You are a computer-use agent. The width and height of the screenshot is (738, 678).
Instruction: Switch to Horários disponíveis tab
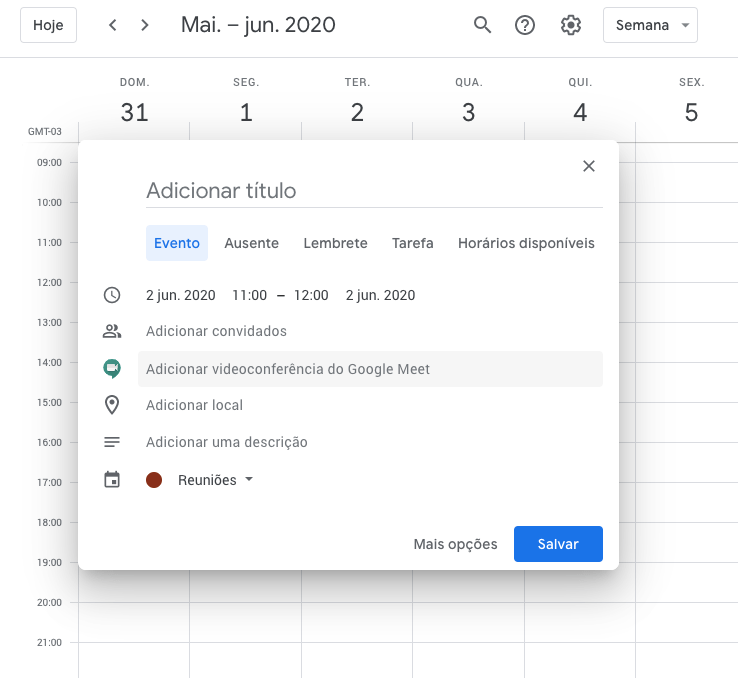[x=526, y=243]
